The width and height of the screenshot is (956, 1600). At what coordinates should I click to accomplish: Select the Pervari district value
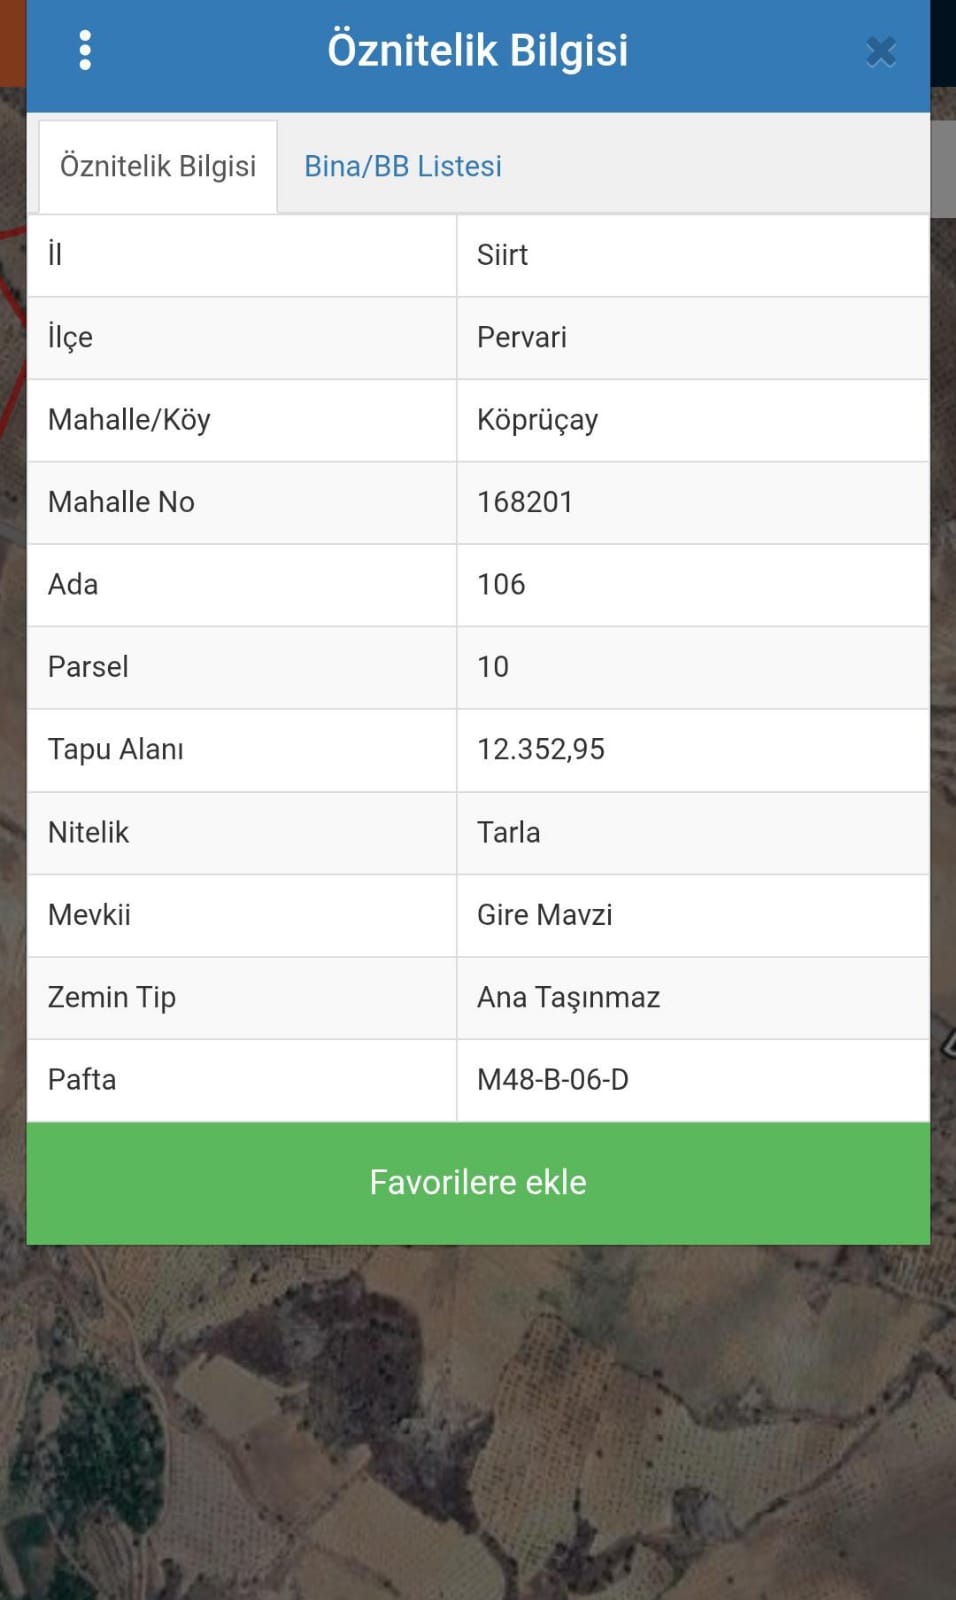coord(521,337)
